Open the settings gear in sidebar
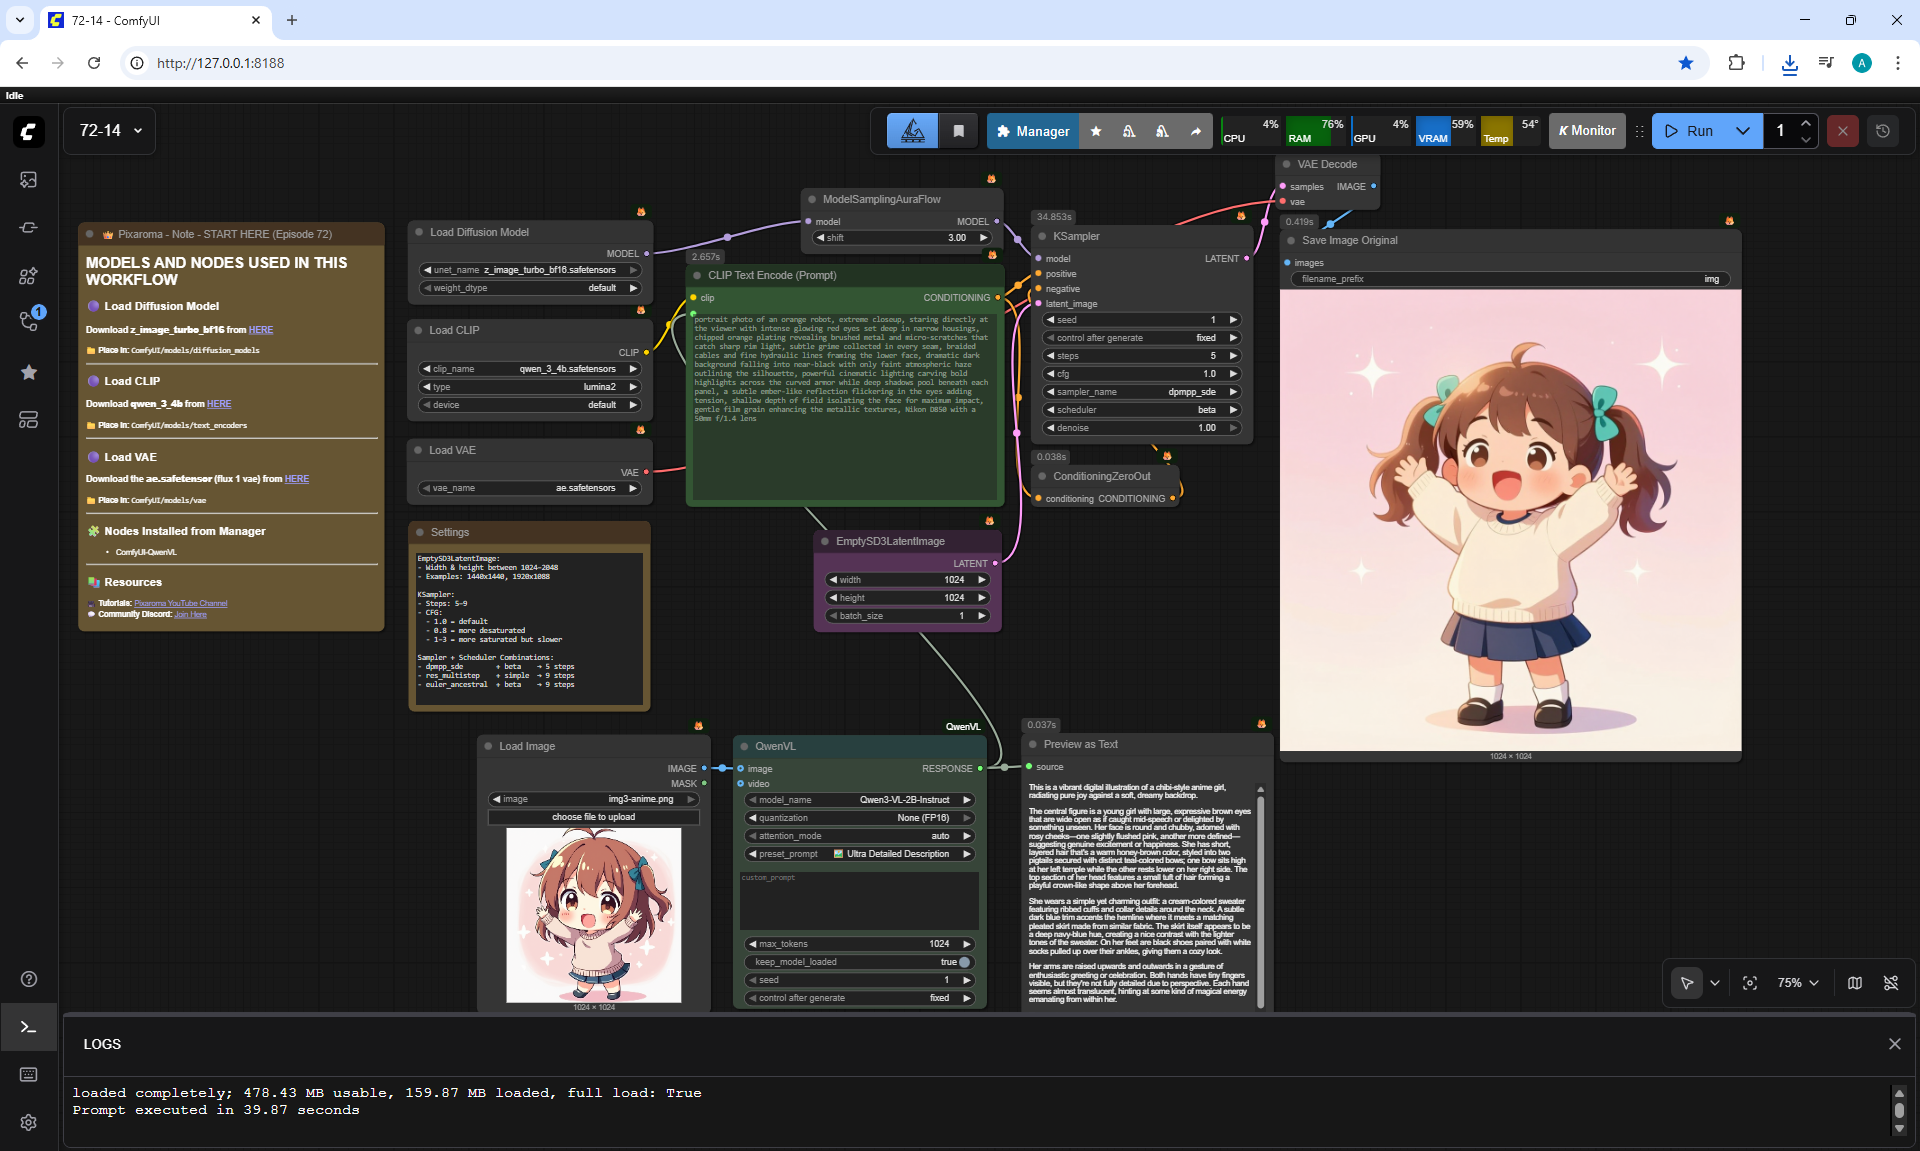 point(28,1122)
